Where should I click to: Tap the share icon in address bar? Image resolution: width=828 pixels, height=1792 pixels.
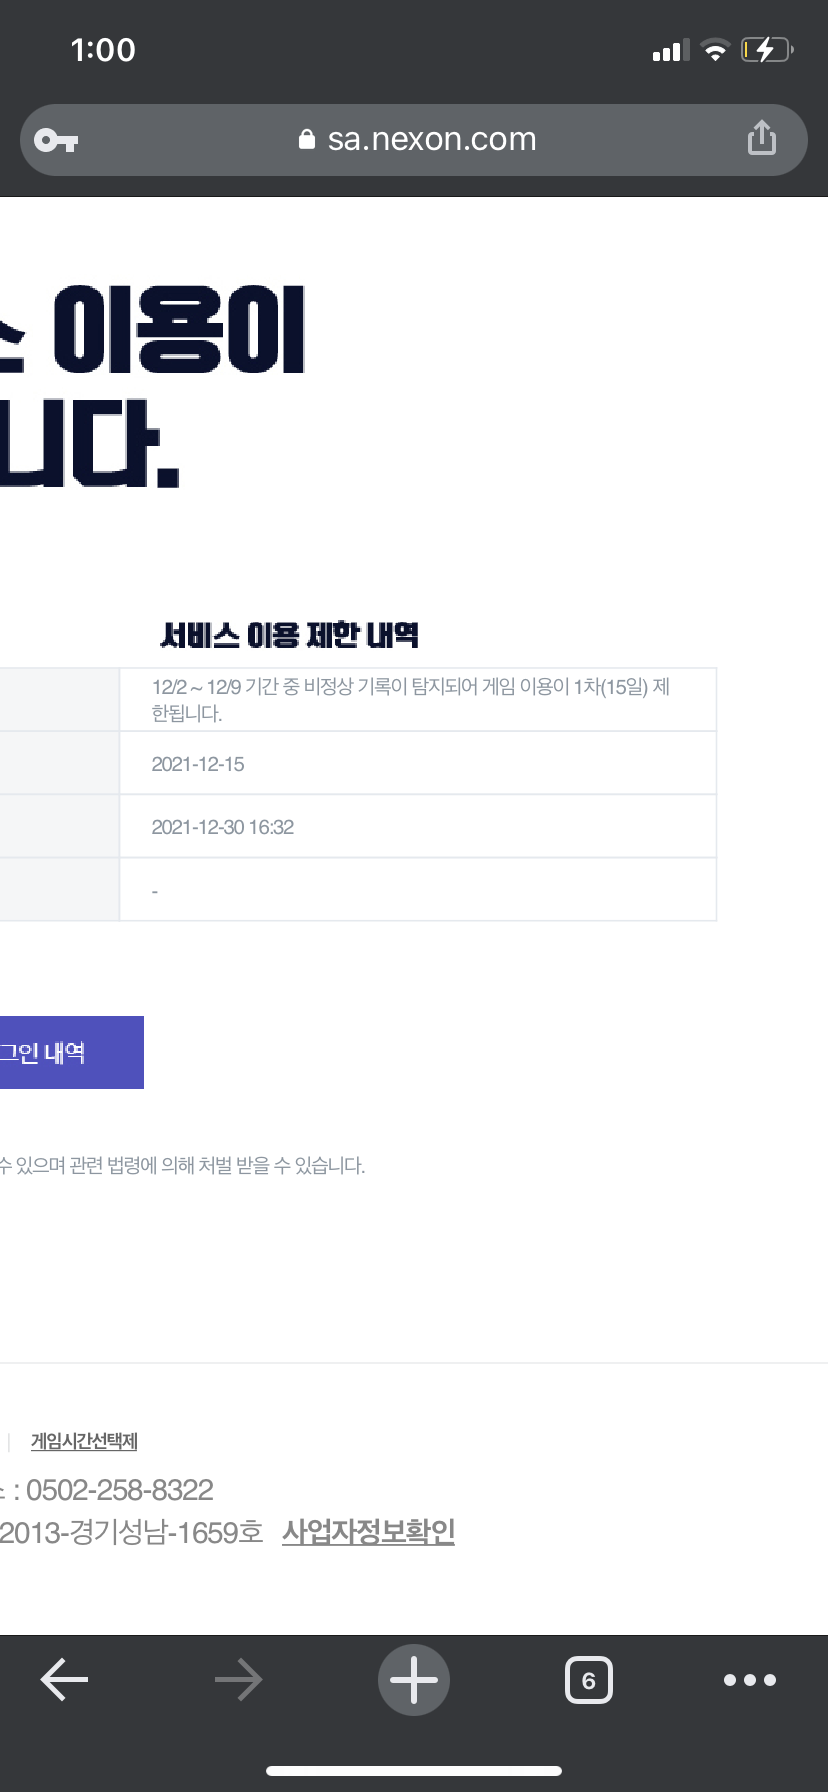761,138
